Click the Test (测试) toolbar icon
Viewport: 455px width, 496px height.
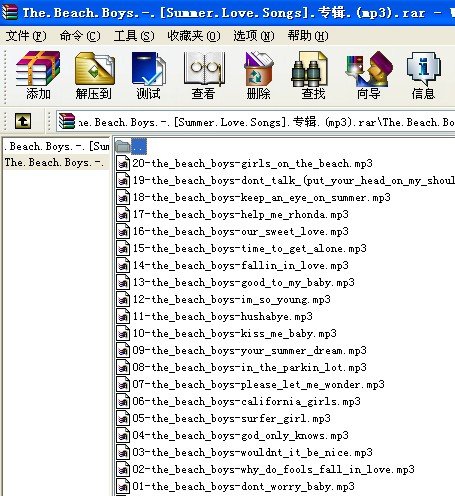149,68
